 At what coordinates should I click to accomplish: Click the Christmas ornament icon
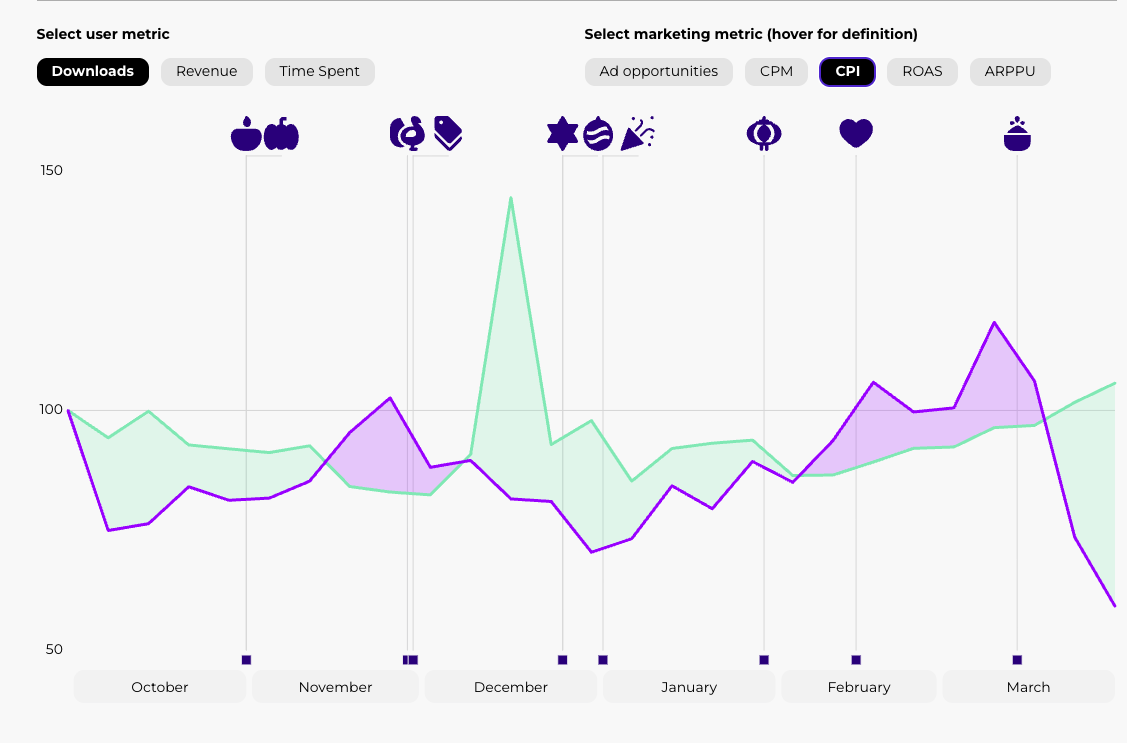(598, 134)
